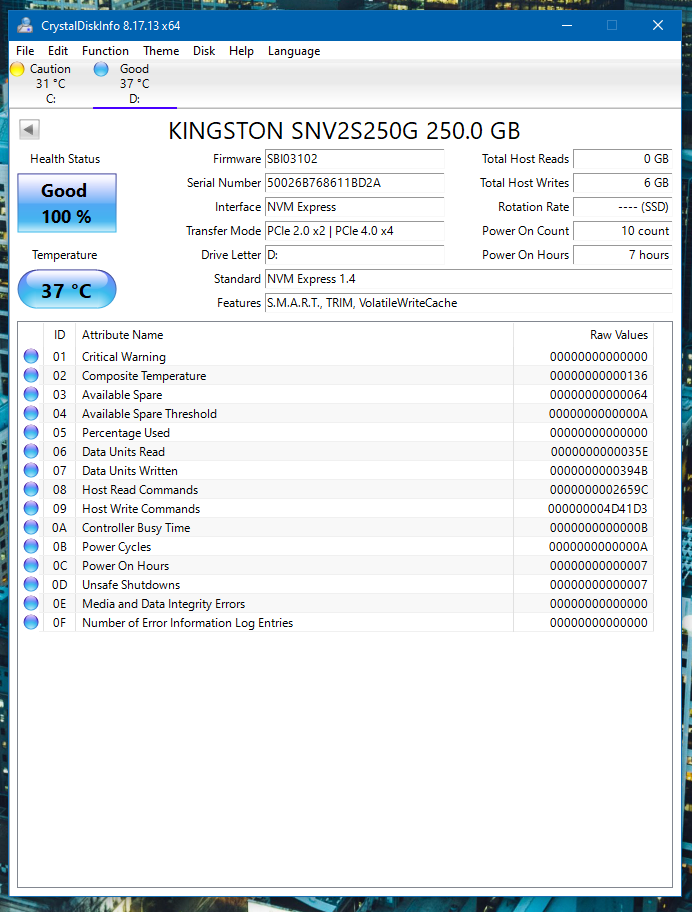Click the CrystalDiskInfo title bar icon

(25, 26)
